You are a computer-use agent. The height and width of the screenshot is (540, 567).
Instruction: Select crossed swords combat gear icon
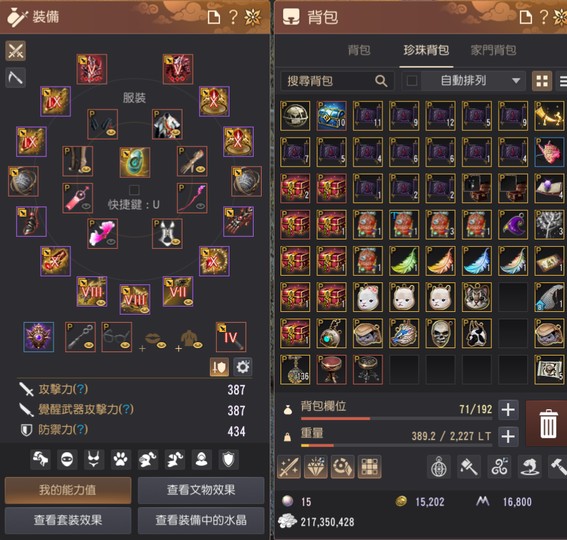16,50
